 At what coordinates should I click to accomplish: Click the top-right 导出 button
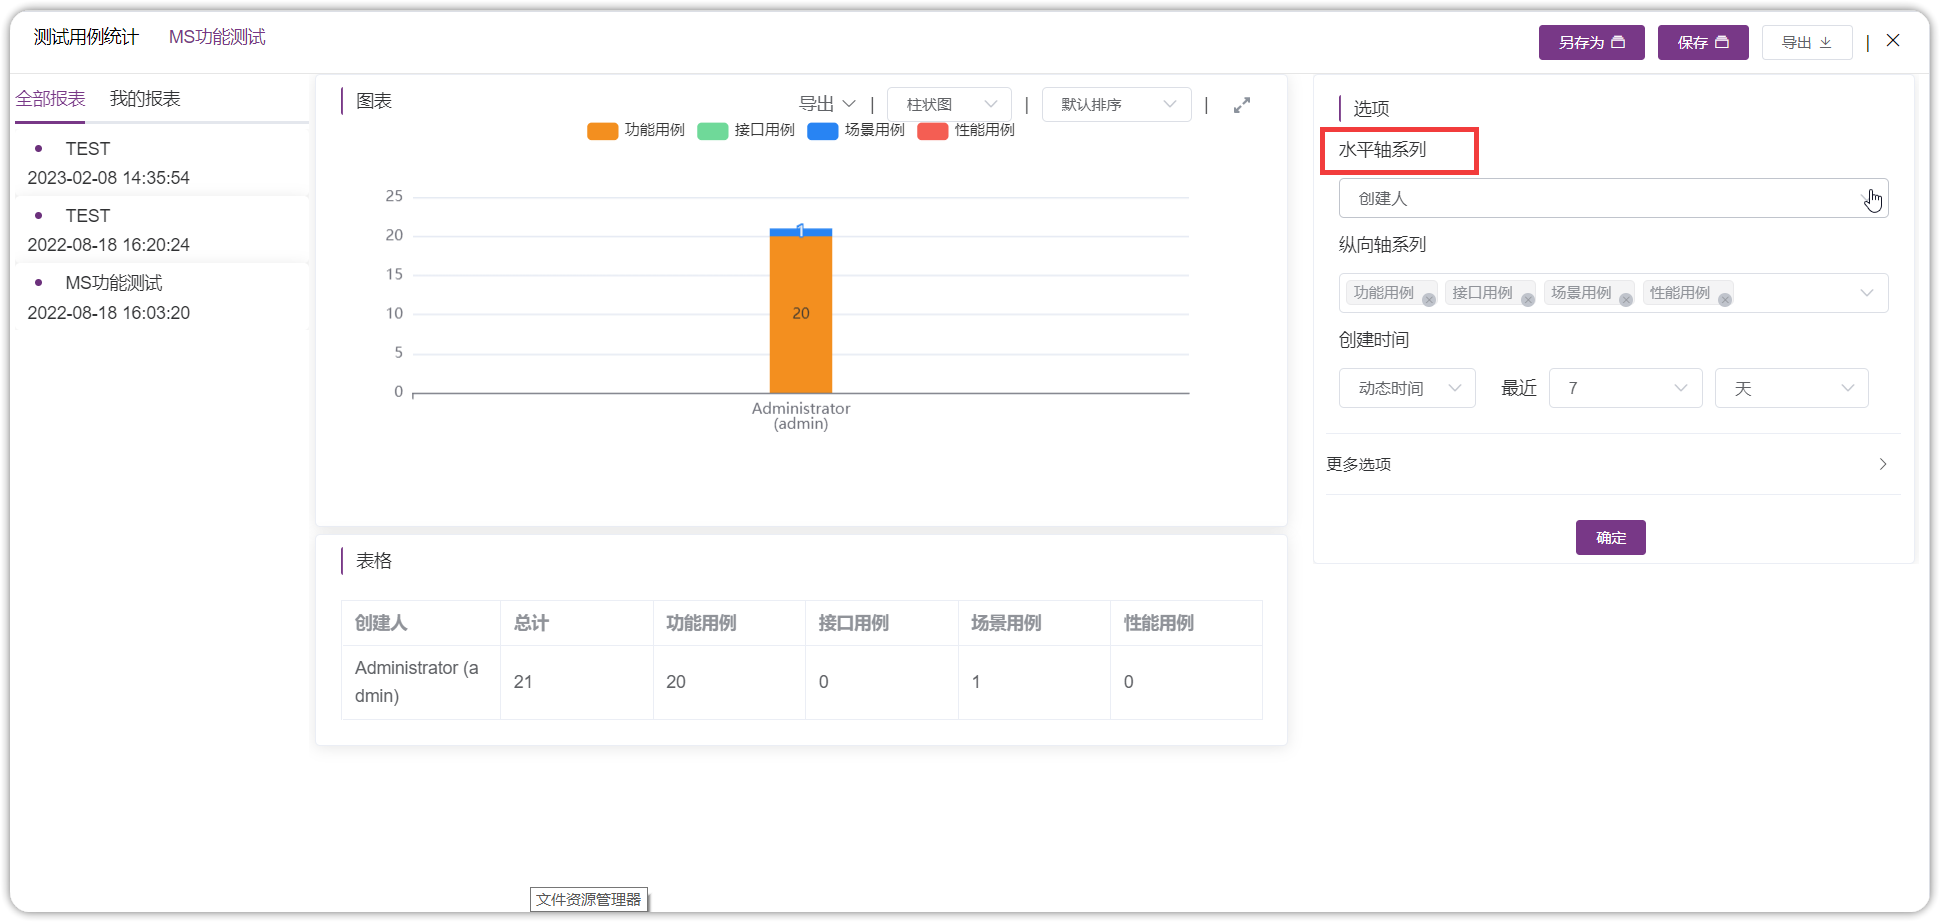tap(1806, 42)
